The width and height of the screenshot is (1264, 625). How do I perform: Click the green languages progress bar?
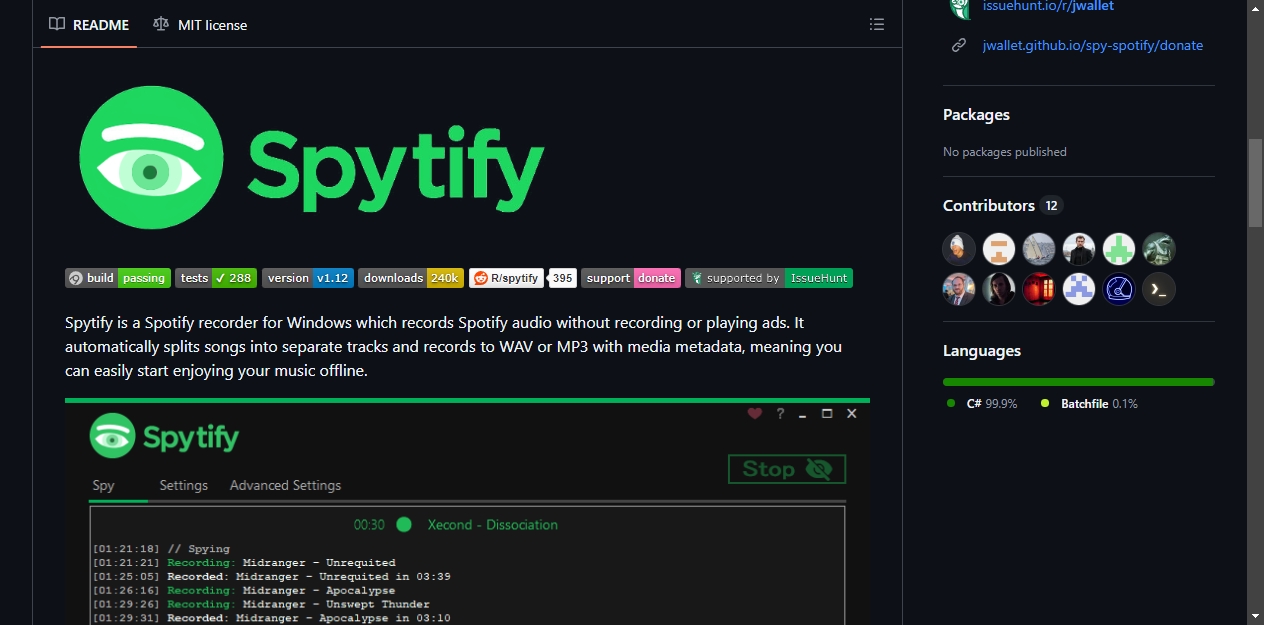tap(1078, 382)
